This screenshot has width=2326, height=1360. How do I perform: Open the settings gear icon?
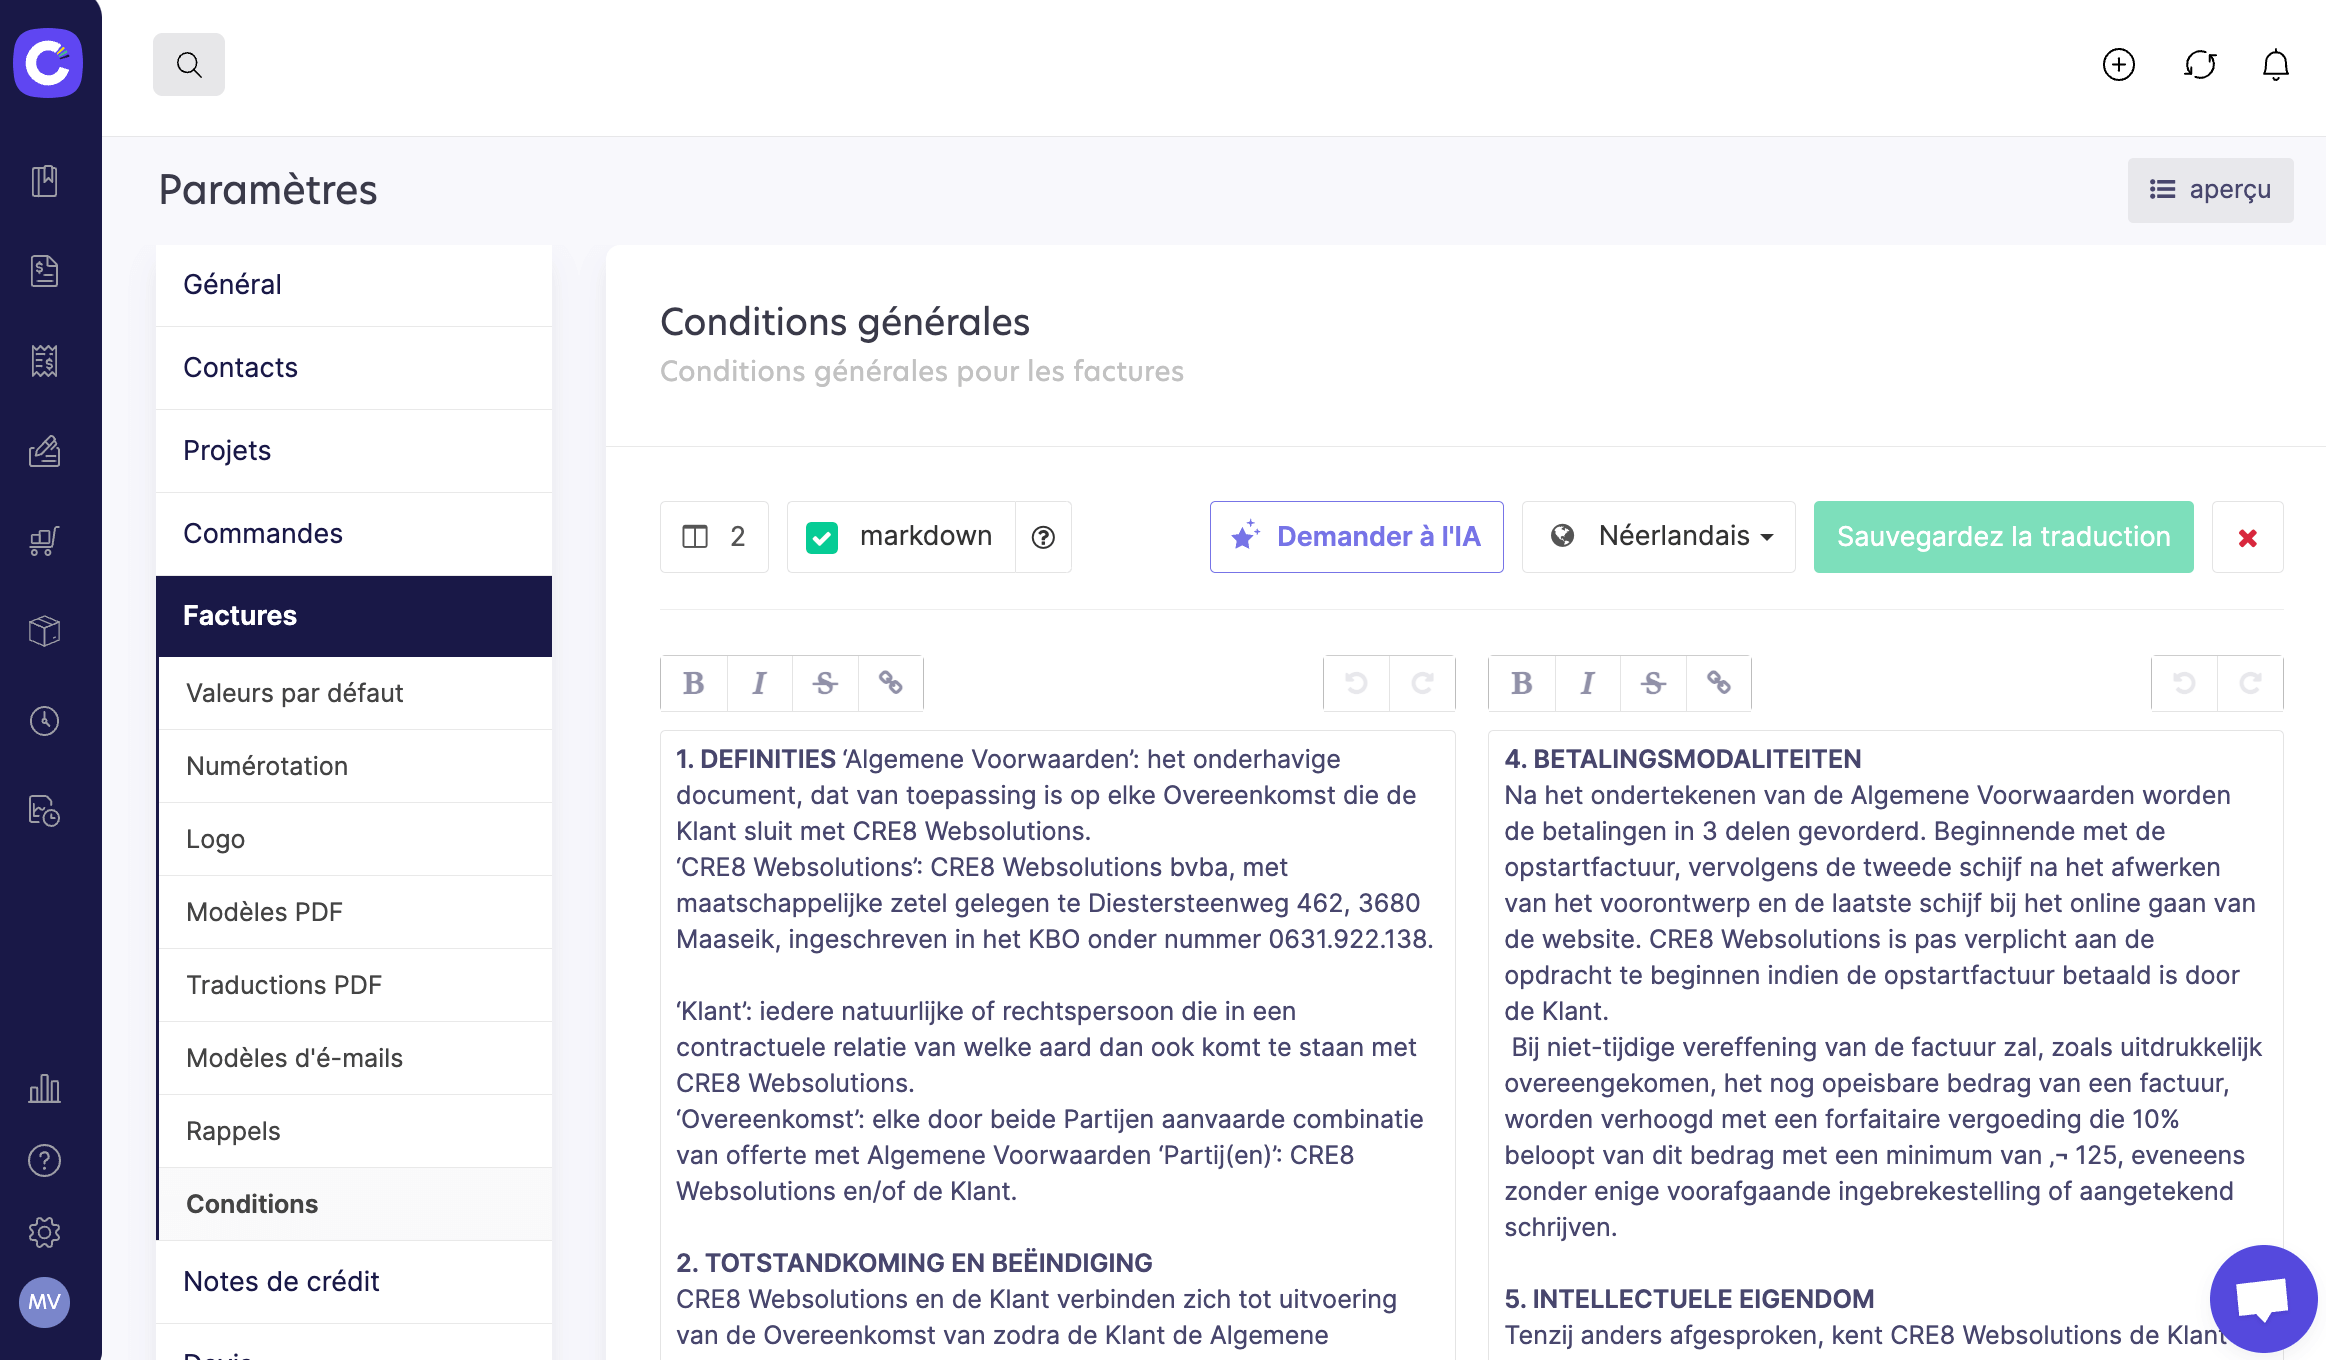[x=45, y=1232]
